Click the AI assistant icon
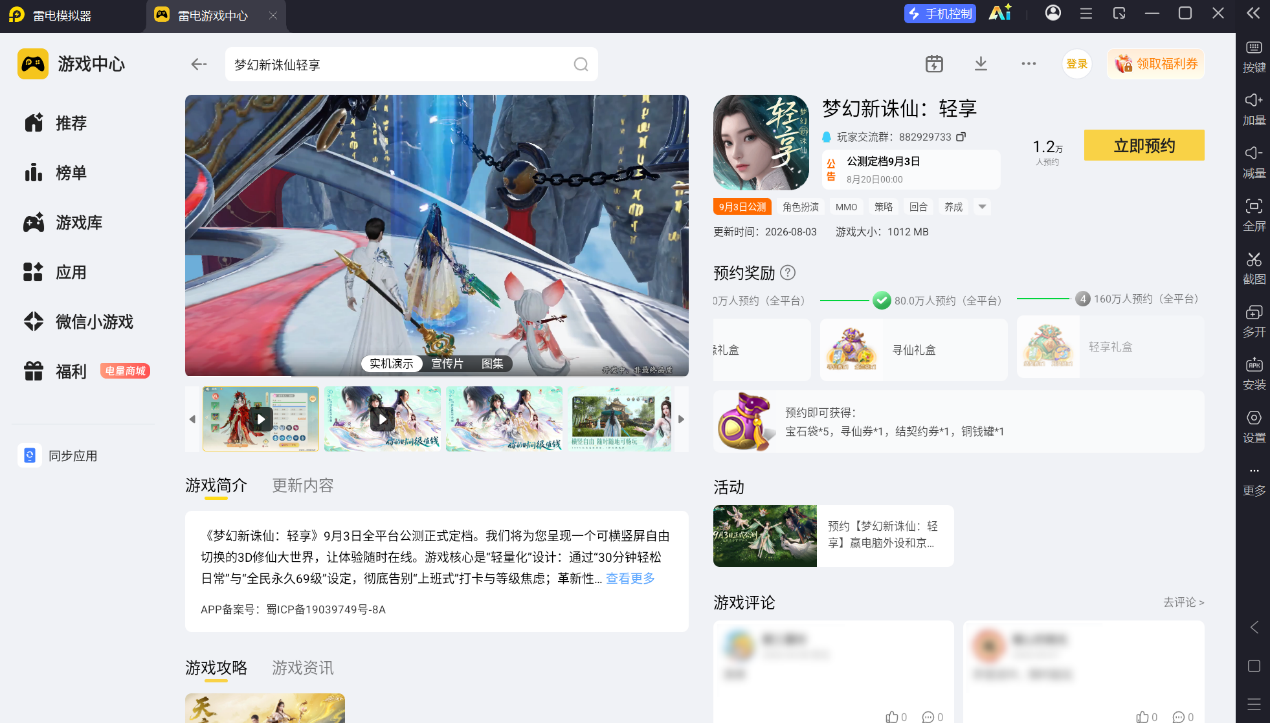Screen dimensions: 1270x723 1000,13
